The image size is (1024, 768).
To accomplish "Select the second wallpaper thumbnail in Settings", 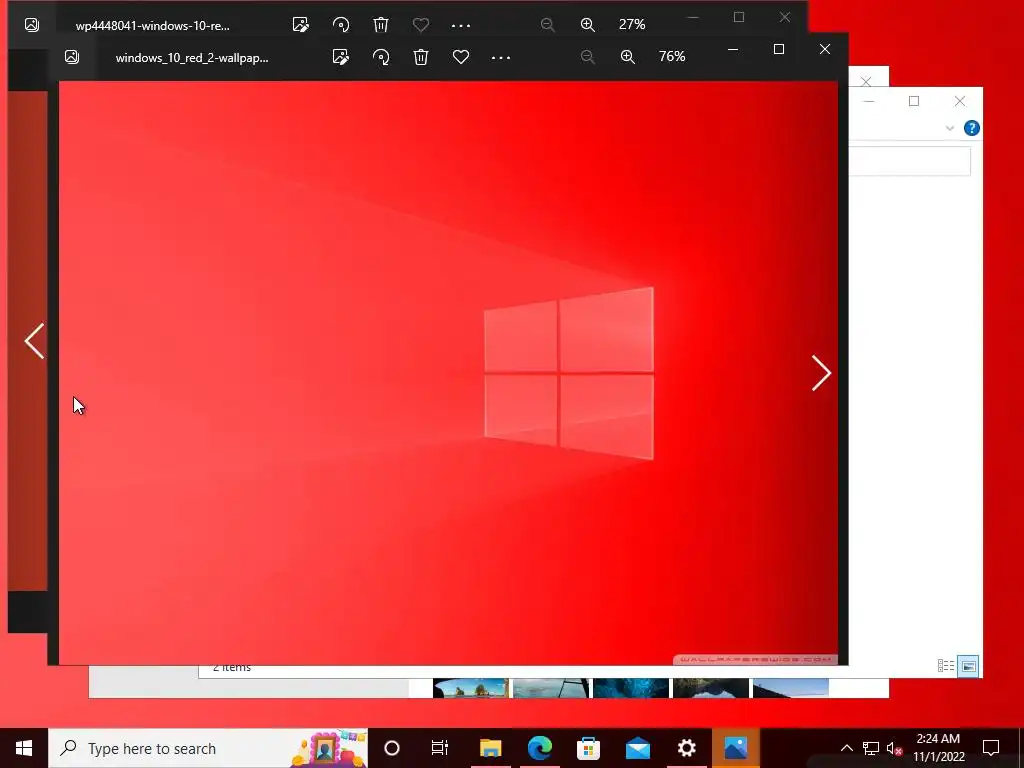I will coord(551,688).
